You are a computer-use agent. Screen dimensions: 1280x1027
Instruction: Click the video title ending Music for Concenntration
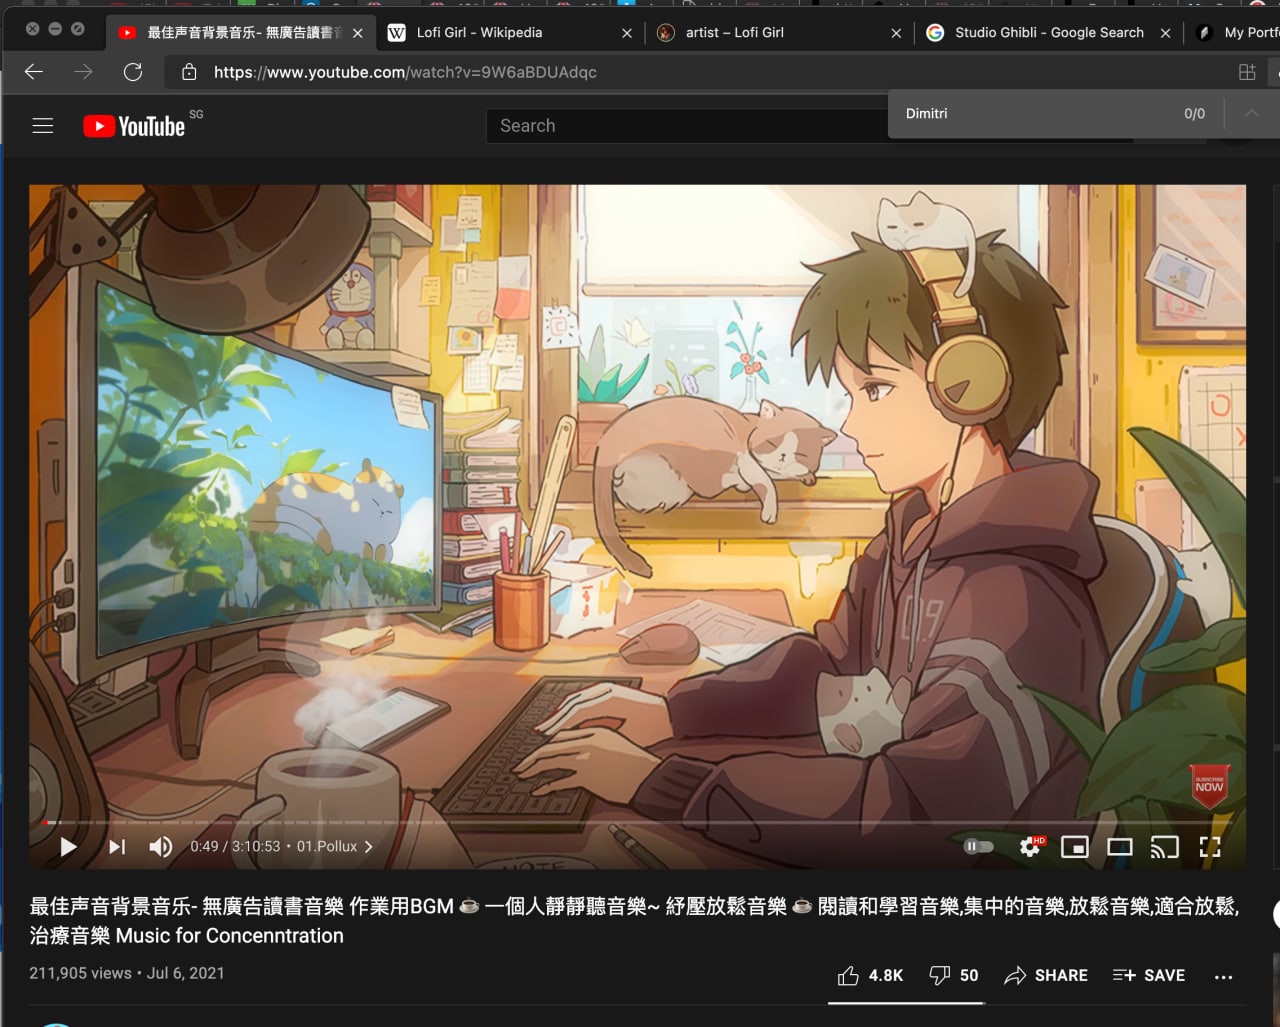click(634, 921)
